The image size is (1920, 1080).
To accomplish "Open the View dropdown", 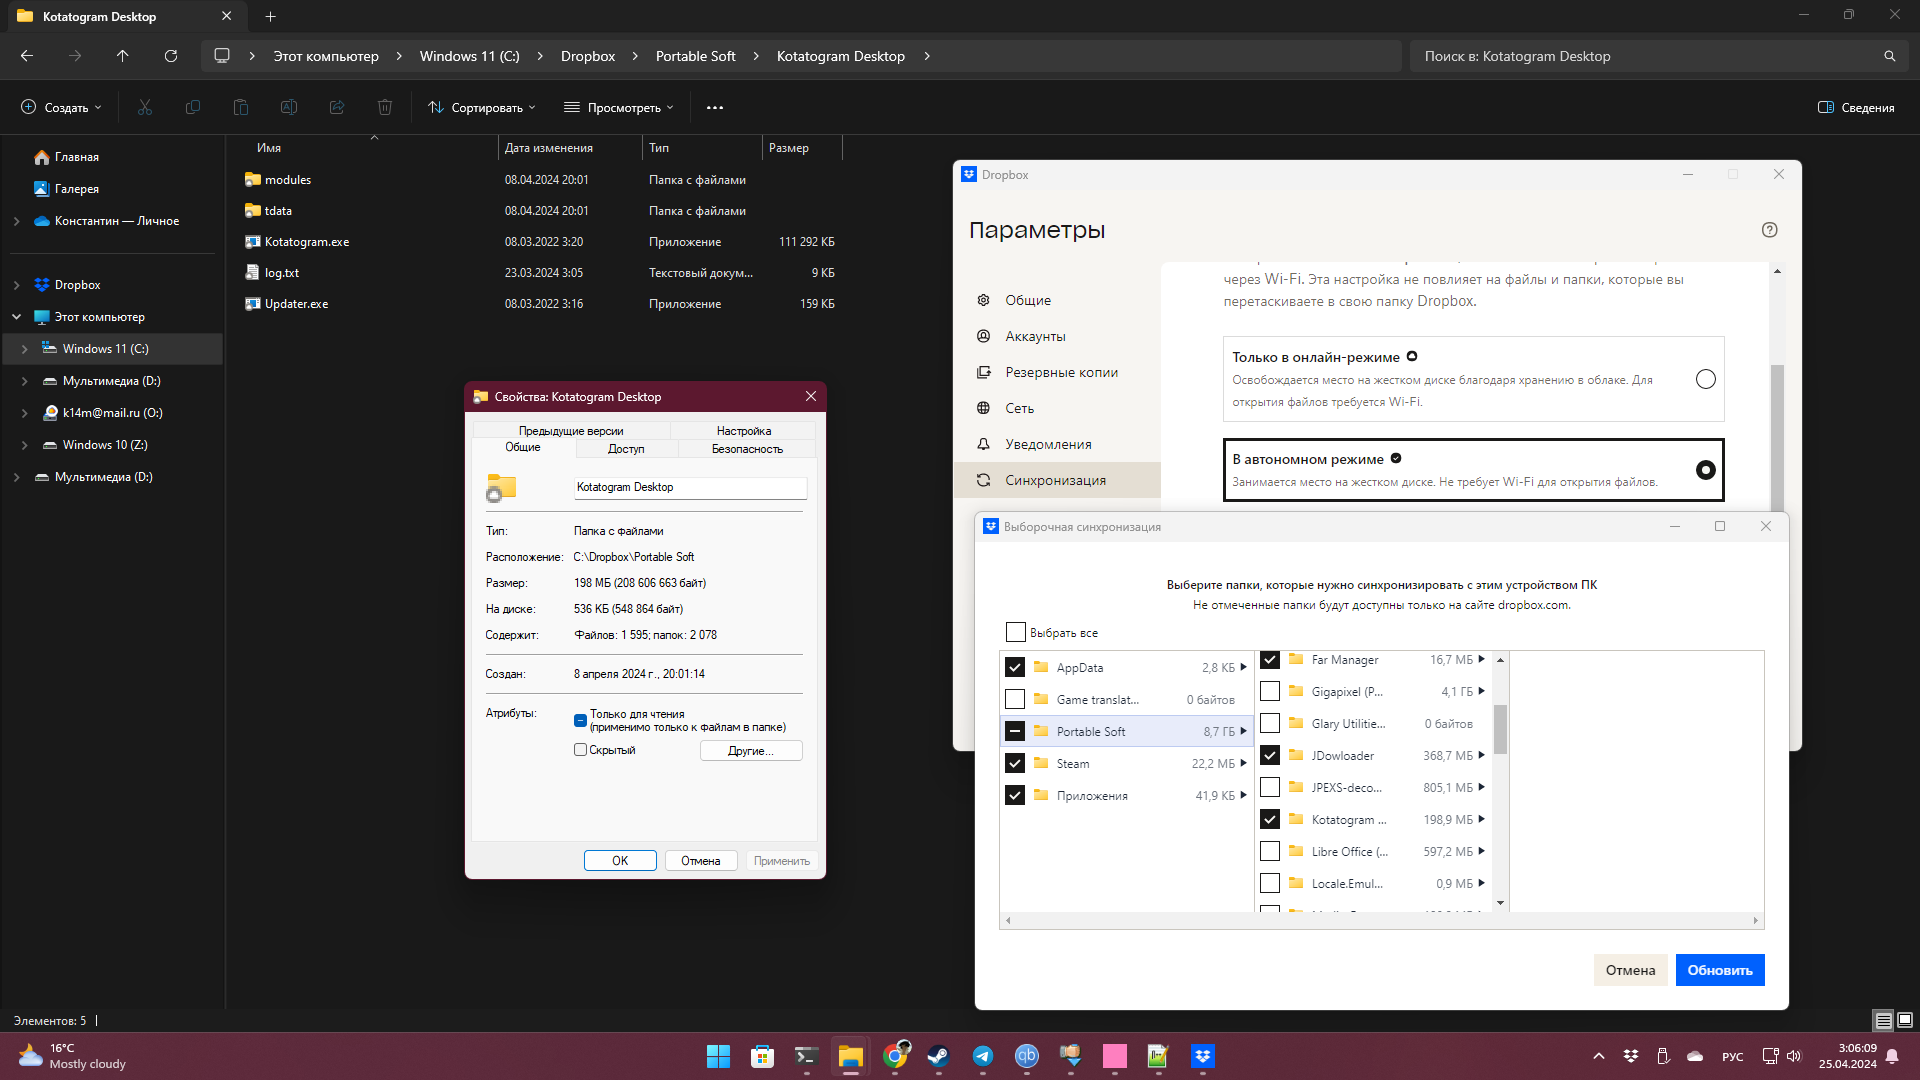I will pos(619,107).
